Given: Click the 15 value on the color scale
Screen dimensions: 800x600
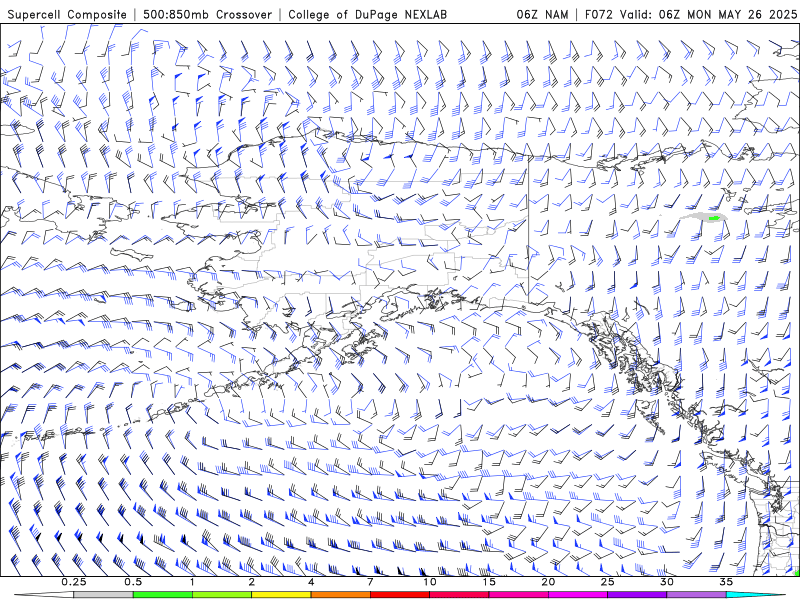Looking at the screenshot, I should pyautogui.click(x=489, y=582).
